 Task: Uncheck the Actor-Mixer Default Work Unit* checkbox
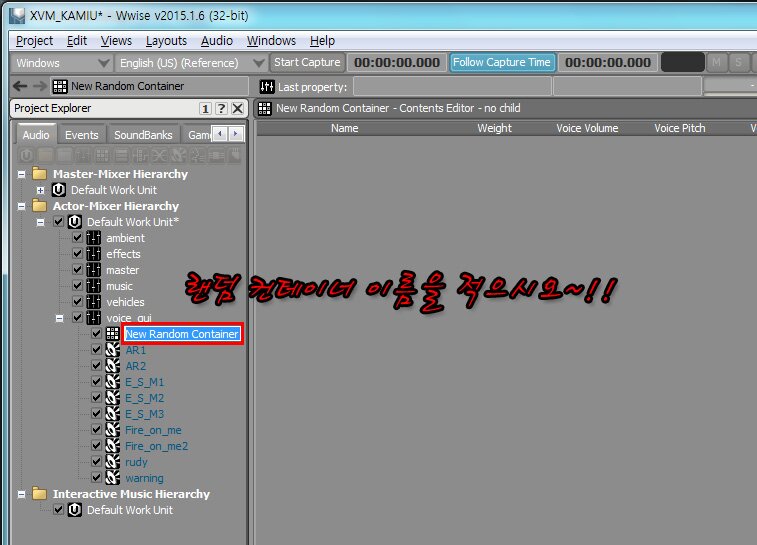click(x=58, y=222)
